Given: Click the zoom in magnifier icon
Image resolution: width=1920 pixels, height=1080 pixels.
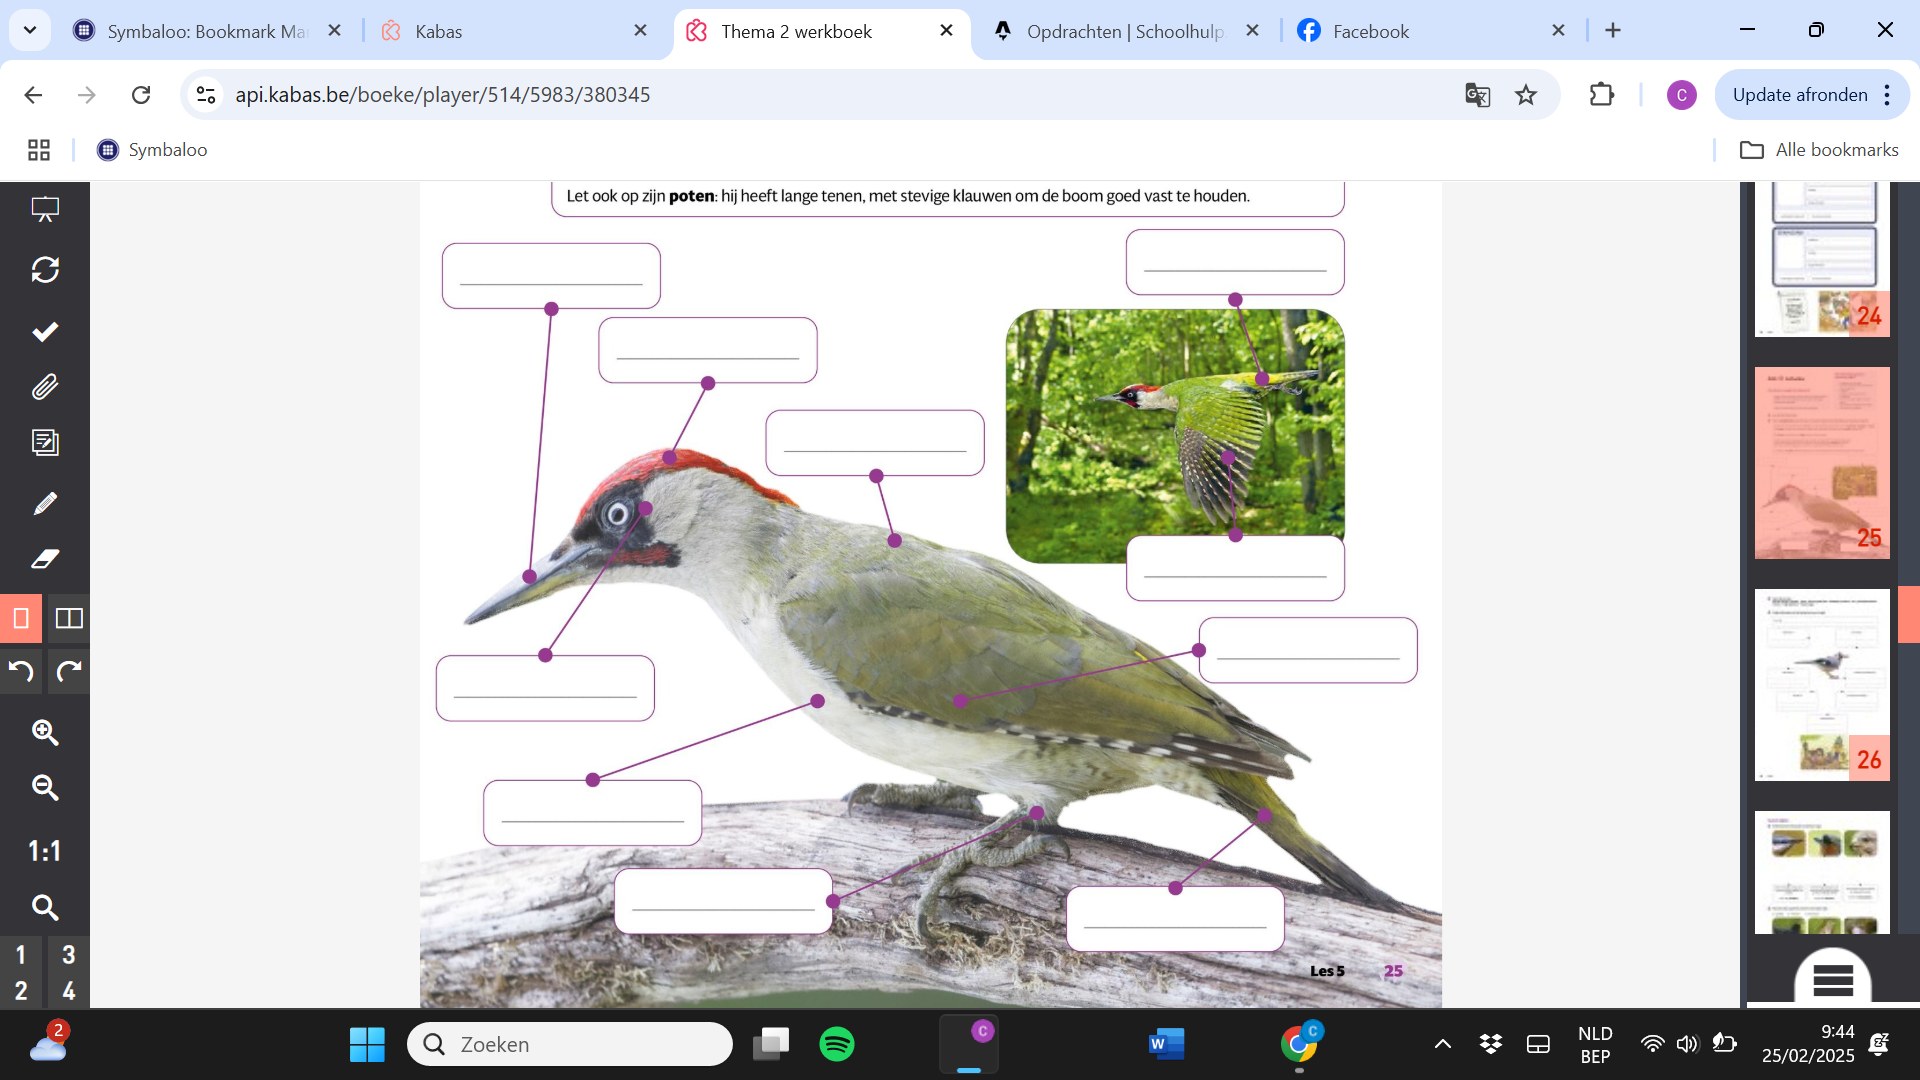Looking at the screenshot, I should coord(45,733).
